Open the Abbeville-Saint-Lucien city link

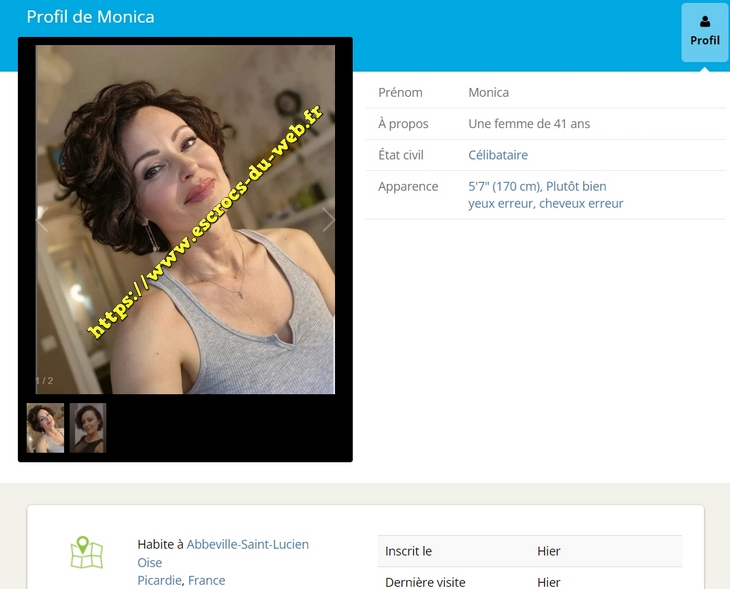pos(248,544)
